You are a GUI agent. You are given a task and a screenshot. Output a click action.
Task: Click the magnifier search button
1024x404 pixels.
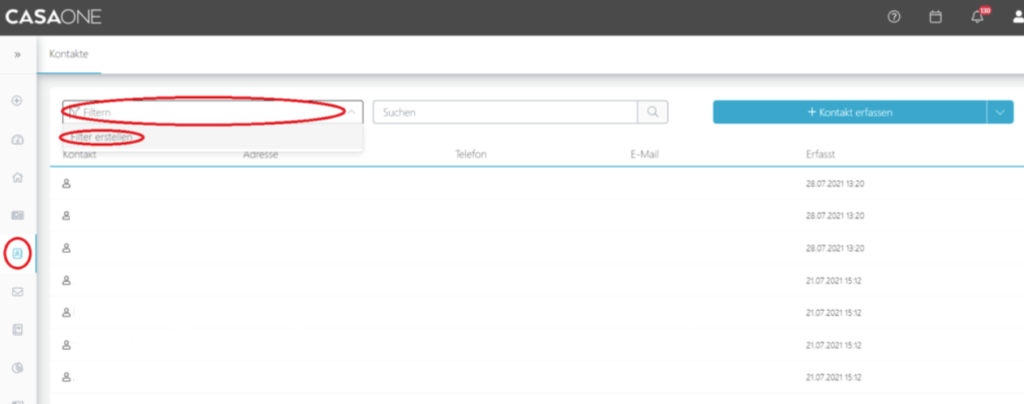653,112
